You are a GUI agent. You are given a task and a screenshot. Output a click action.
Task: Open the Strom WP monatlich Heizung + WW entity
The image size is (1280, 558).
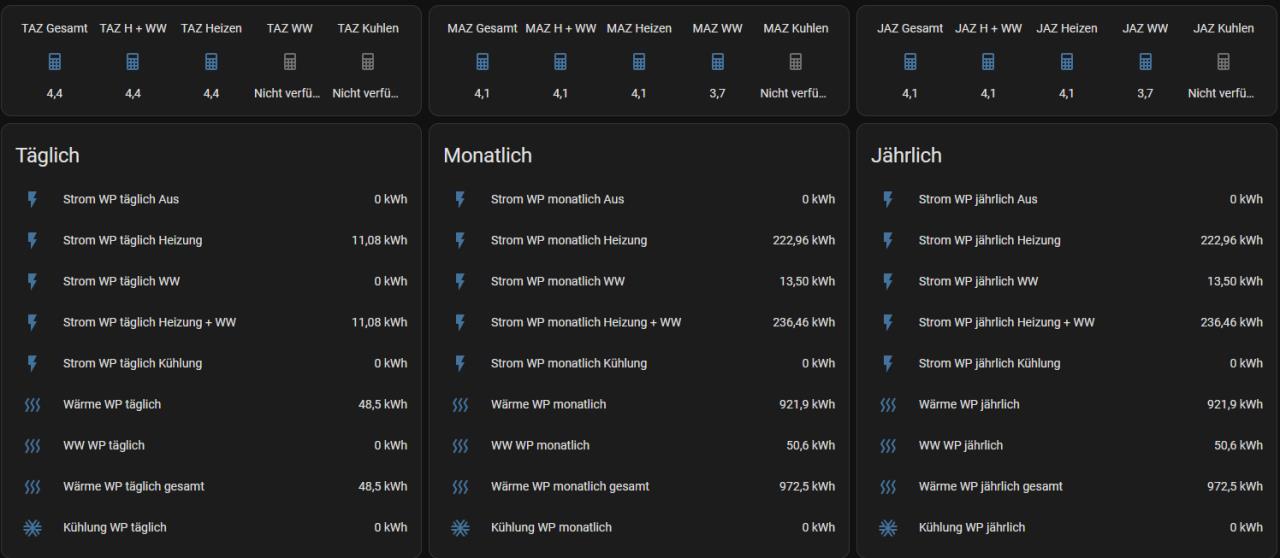tap(585, 322)
